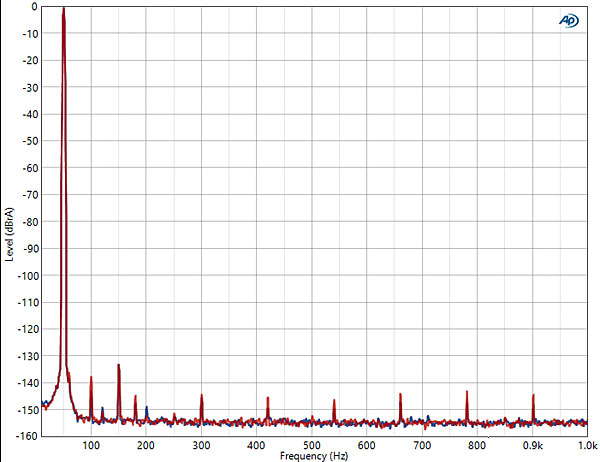Click the '300' frequency axis label
The width and height of the screenshot is (600, 462).
click(202, 446)
